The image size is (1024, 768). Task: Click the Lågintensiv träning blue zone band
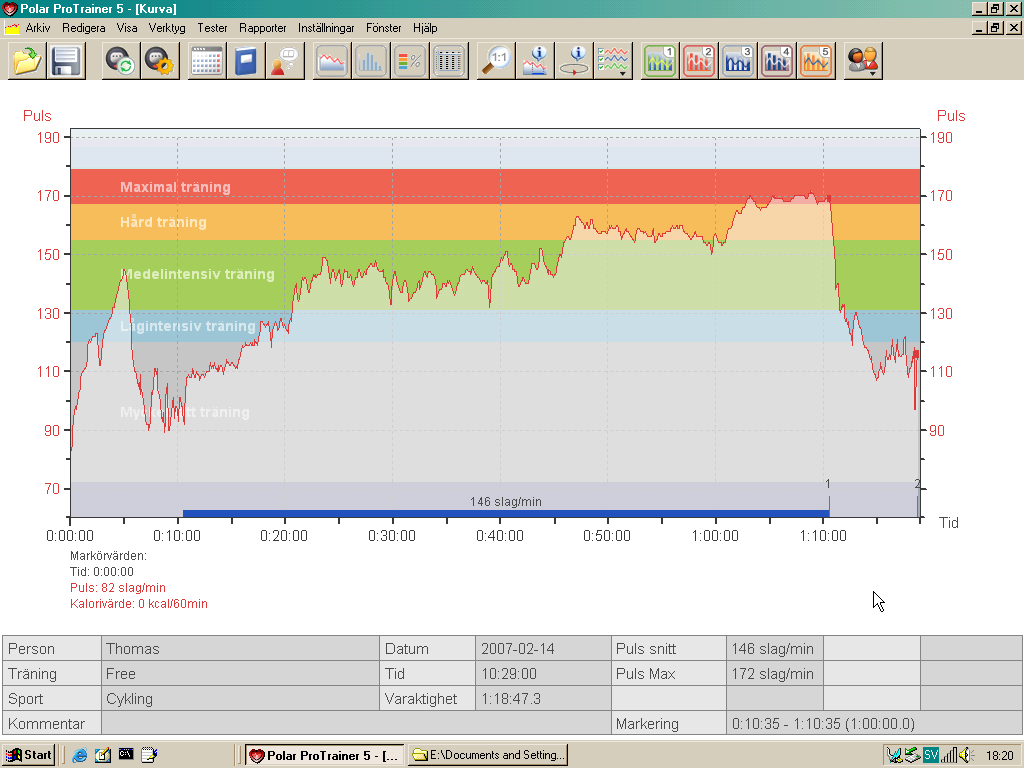495,326
